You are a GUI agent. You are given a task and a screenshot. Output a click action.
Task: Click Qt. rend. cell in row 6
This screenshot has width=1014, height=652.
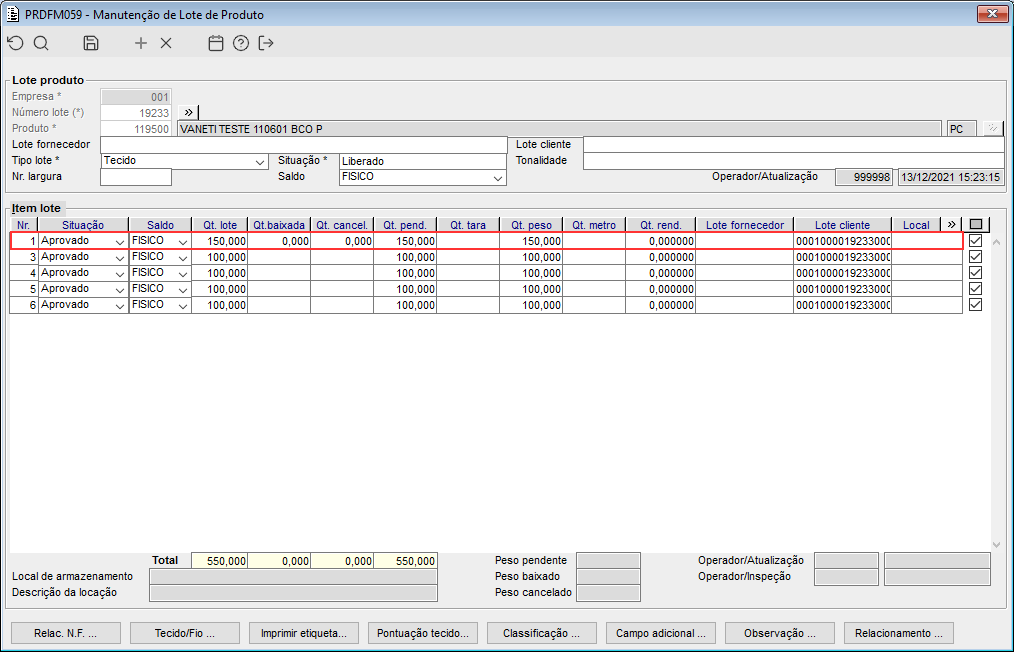coord(661,305)
